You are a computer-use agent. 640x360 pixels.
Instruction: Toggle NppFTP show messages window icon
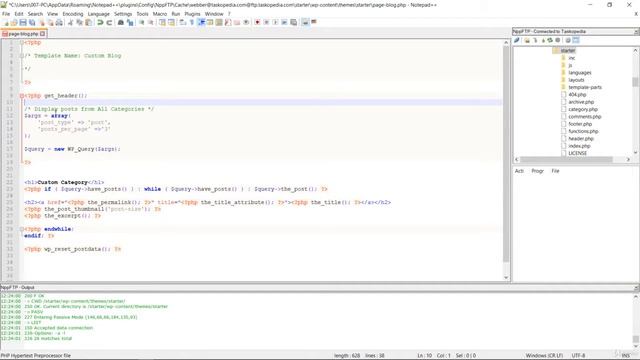(x=576, y=40)
